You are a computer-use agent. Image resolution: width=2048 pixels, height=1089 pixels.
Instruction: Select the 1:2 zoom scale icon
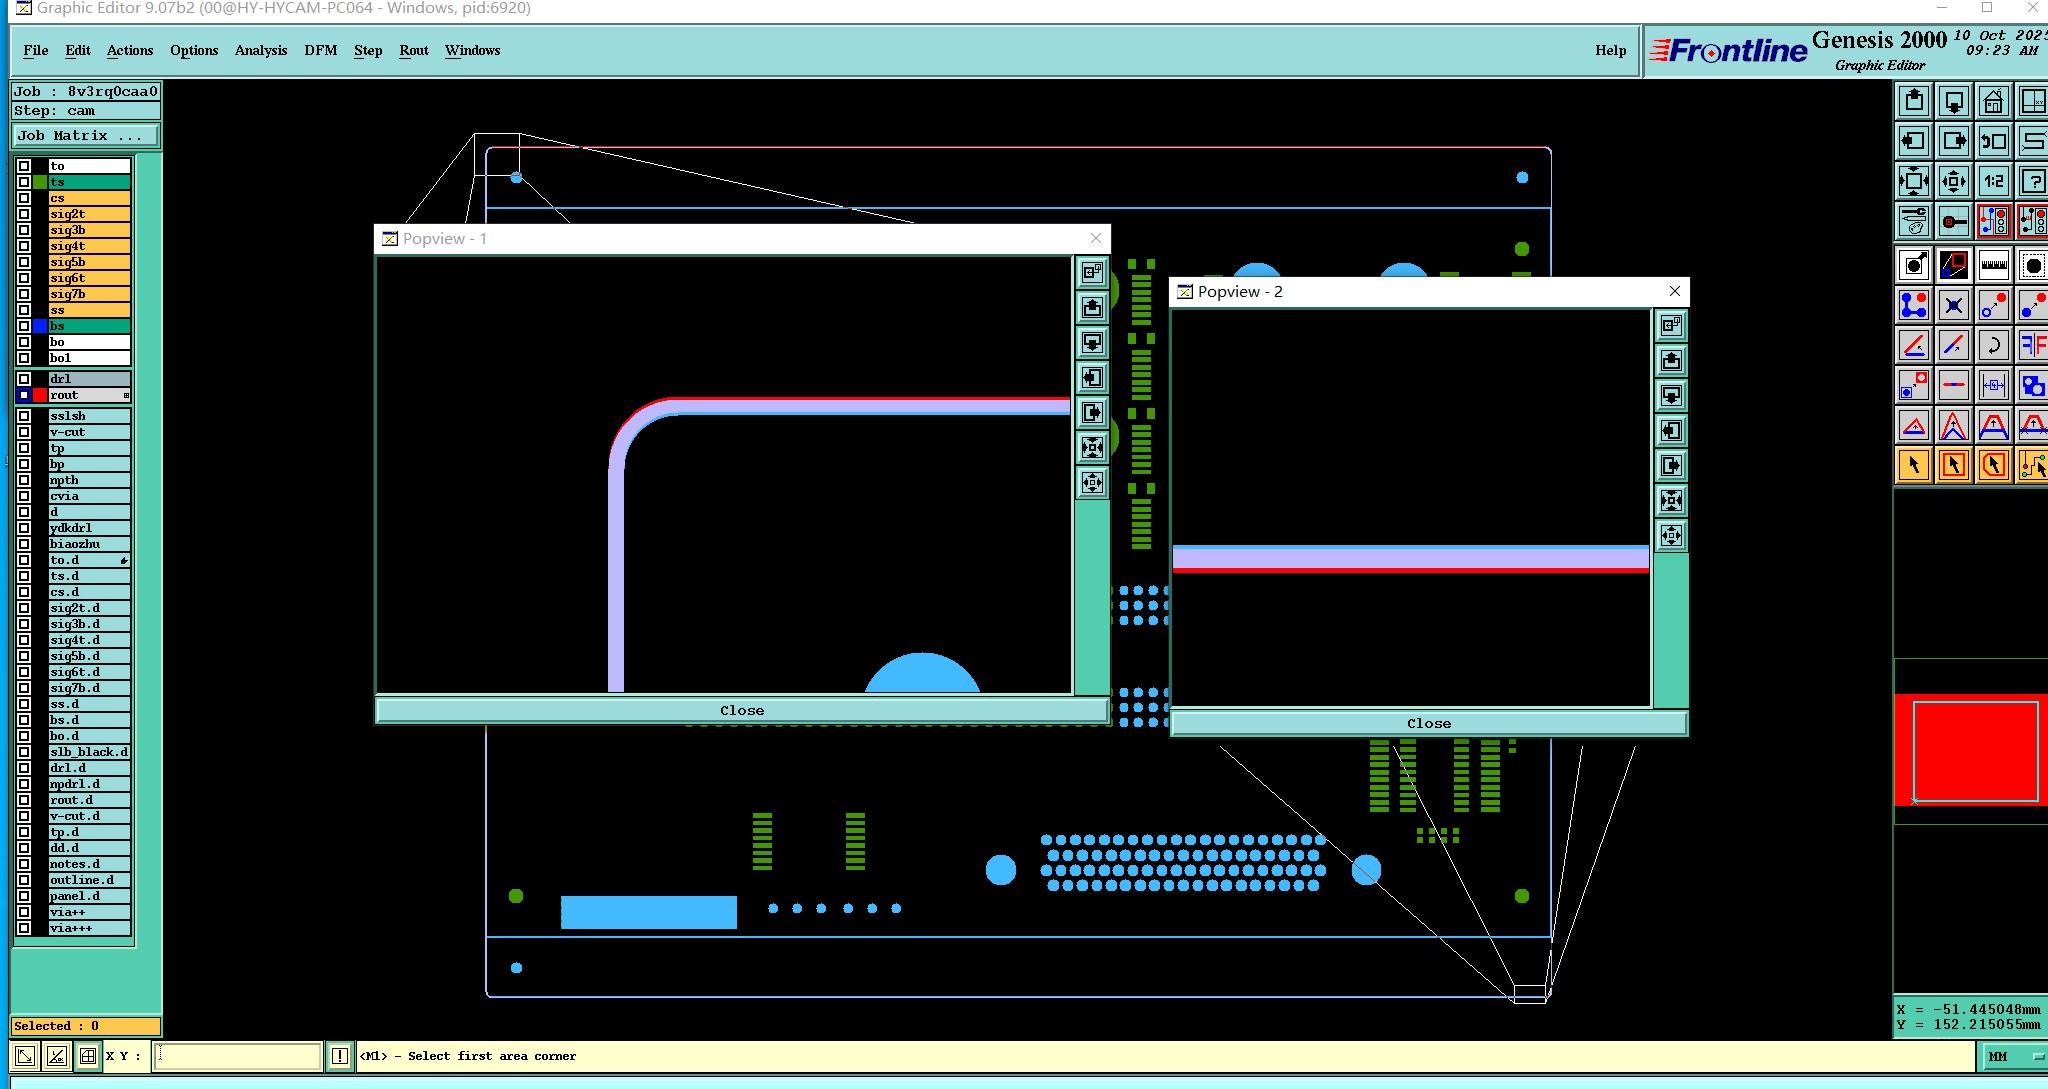click(1993, 181)
